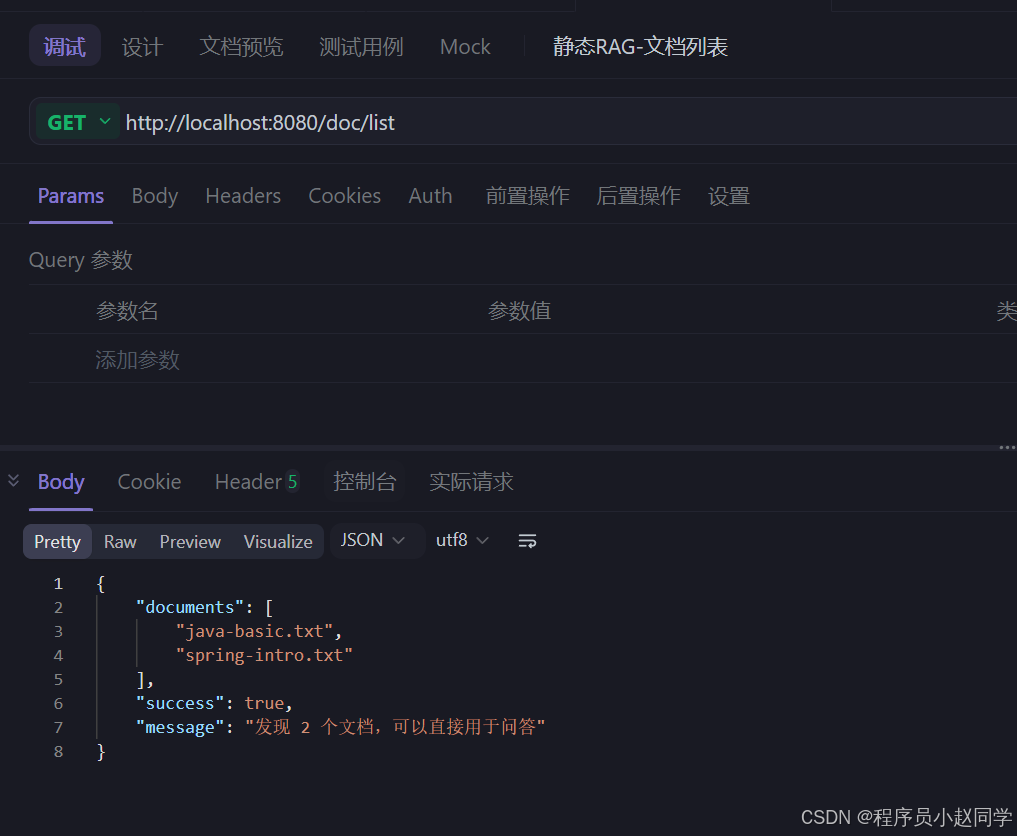Select the Headers request tab
This screenshot has width=1017, height=836.
point(242,195)
